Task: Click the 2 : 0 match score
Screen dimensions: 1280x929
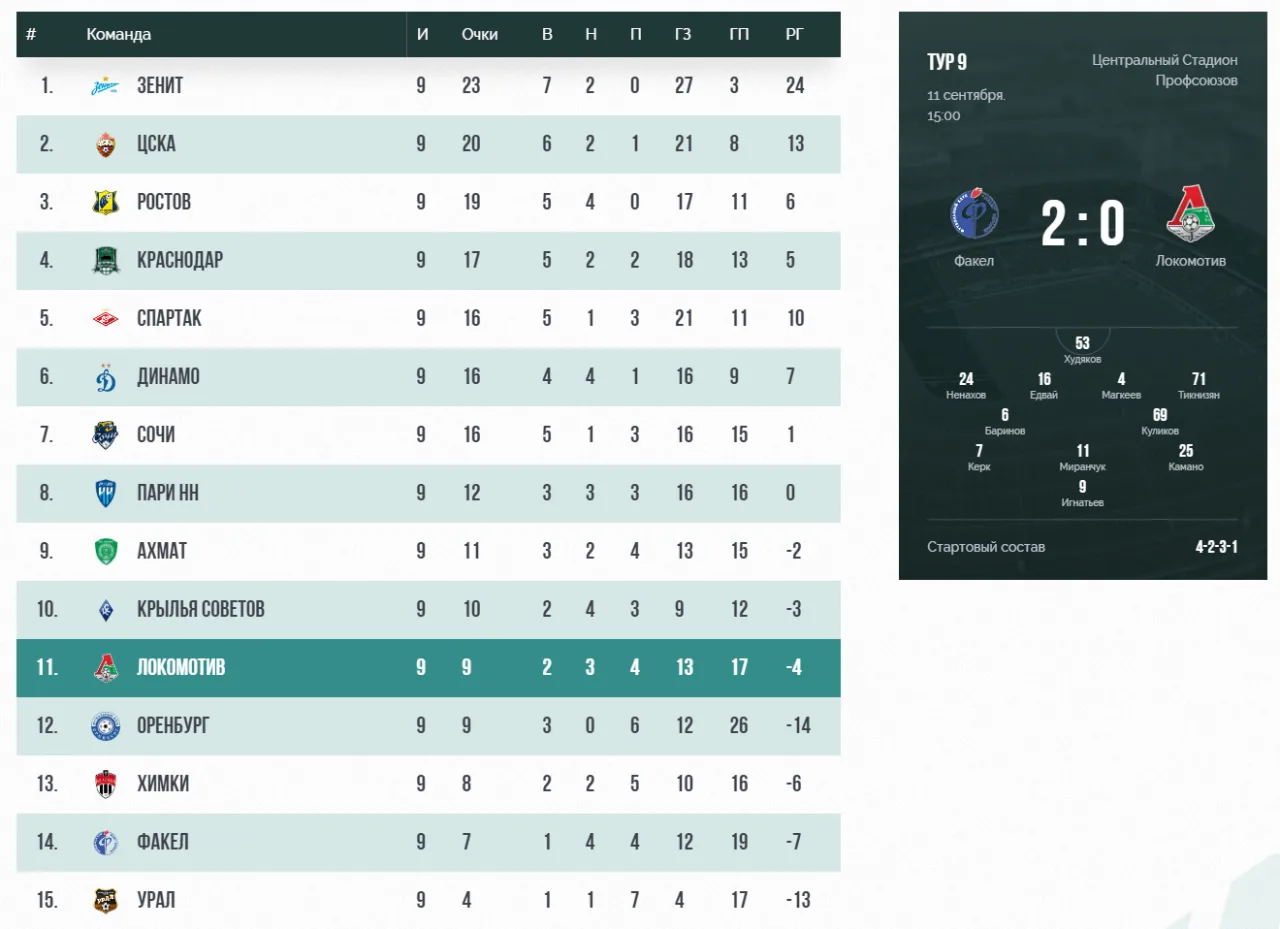Action: coord(1082,223)
